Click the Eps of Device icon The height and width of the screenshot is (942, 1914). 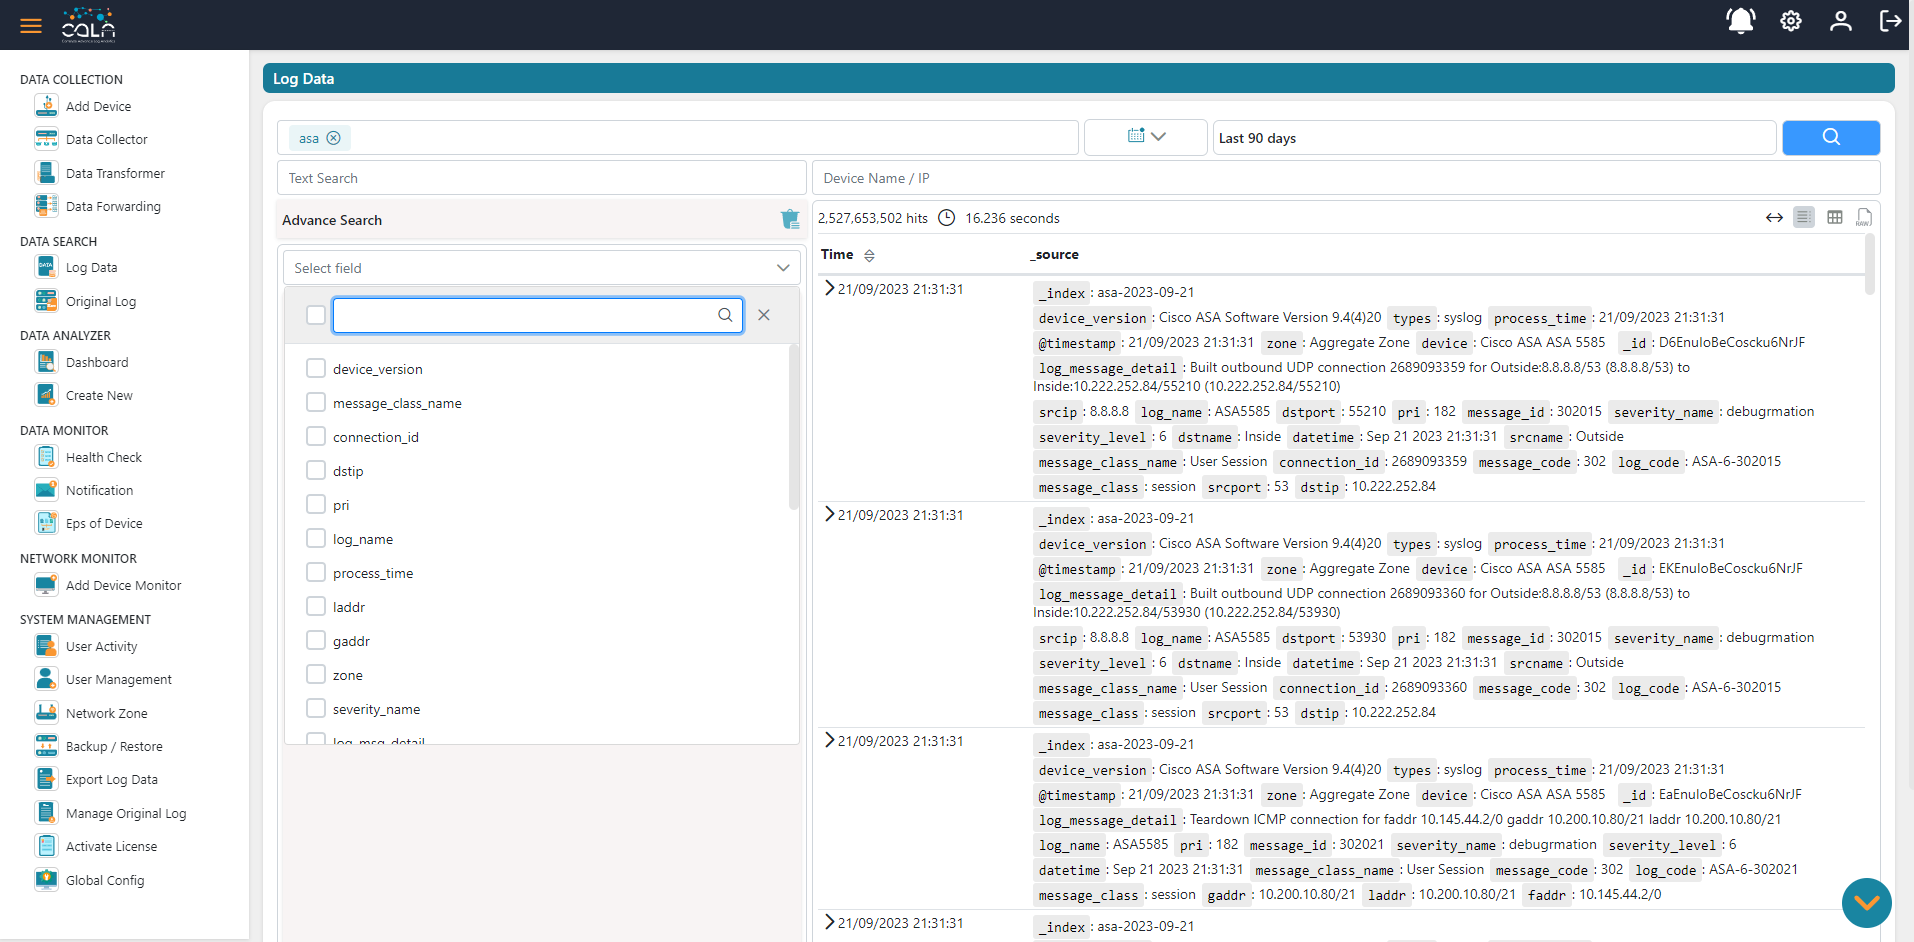pos(46,522)
